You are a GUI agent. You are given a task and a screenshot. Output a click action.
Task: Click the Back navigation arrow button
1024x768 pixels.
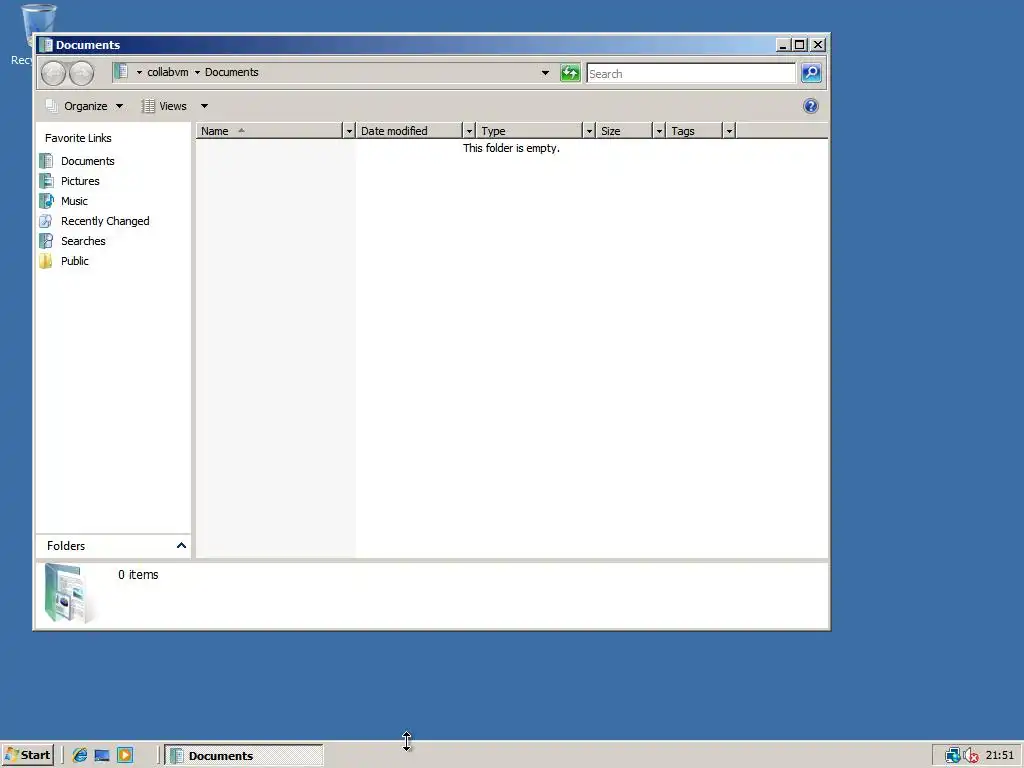tap(54, 73)
